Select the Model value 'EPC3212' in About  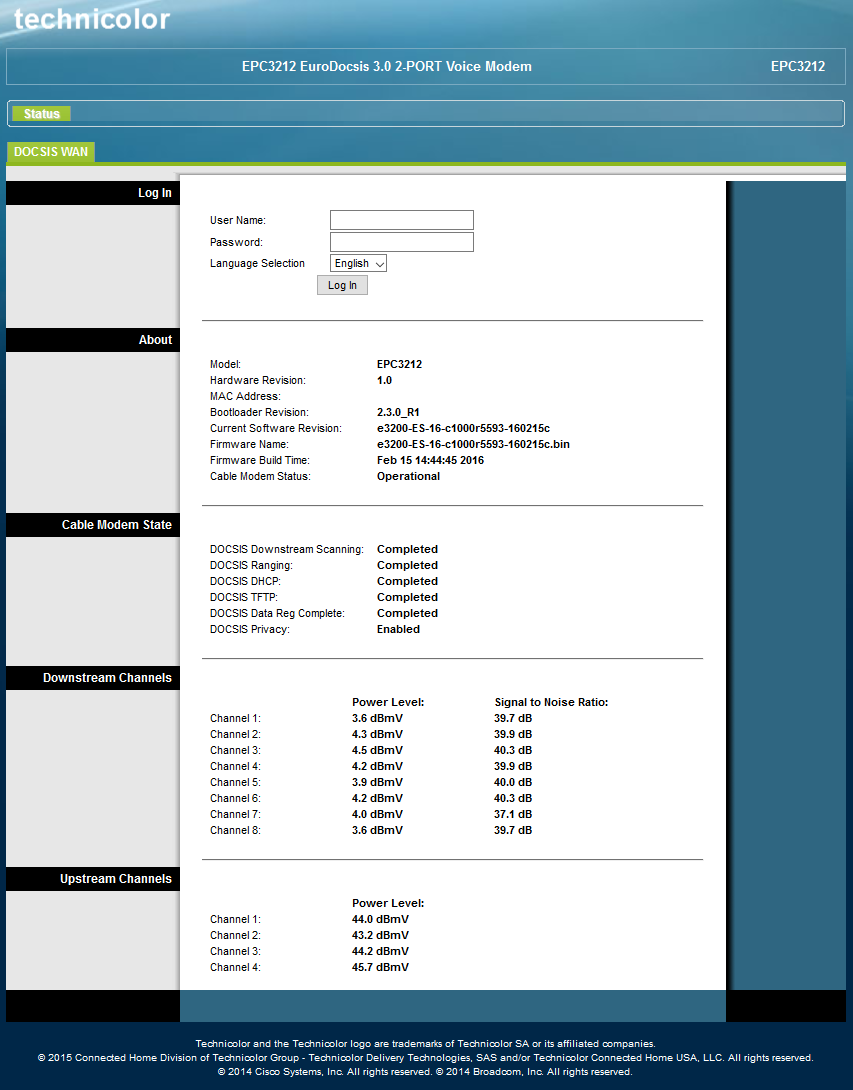(399, 364)
